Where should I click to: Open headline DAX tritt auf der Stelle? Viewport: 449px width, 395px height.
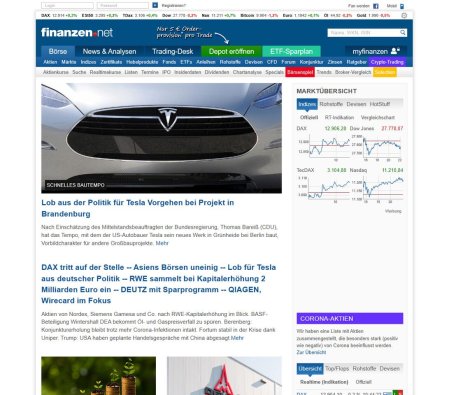[159, 284]
